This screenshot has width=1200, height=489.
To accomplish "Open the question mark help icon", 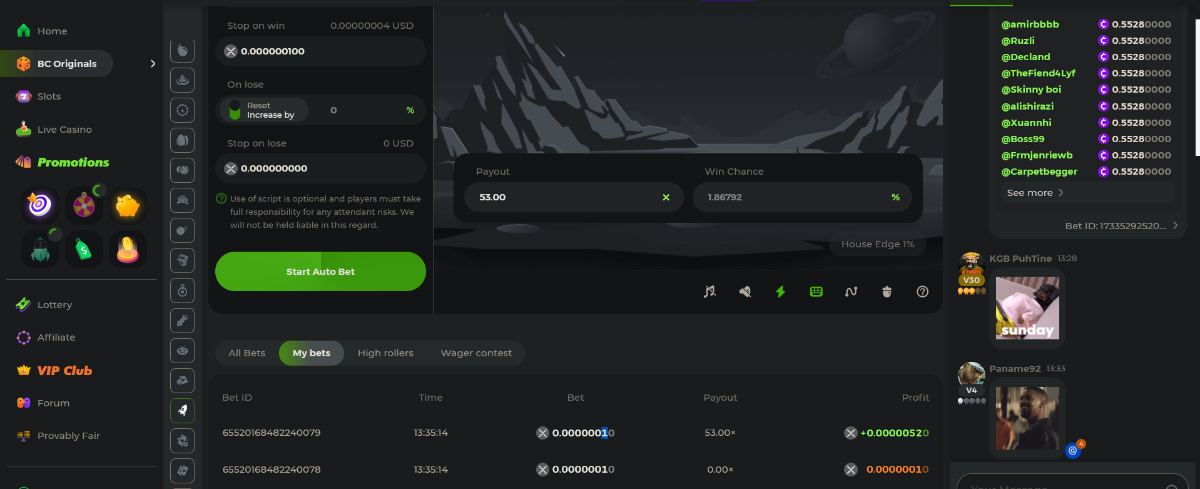I will click(x=922, y=292).
